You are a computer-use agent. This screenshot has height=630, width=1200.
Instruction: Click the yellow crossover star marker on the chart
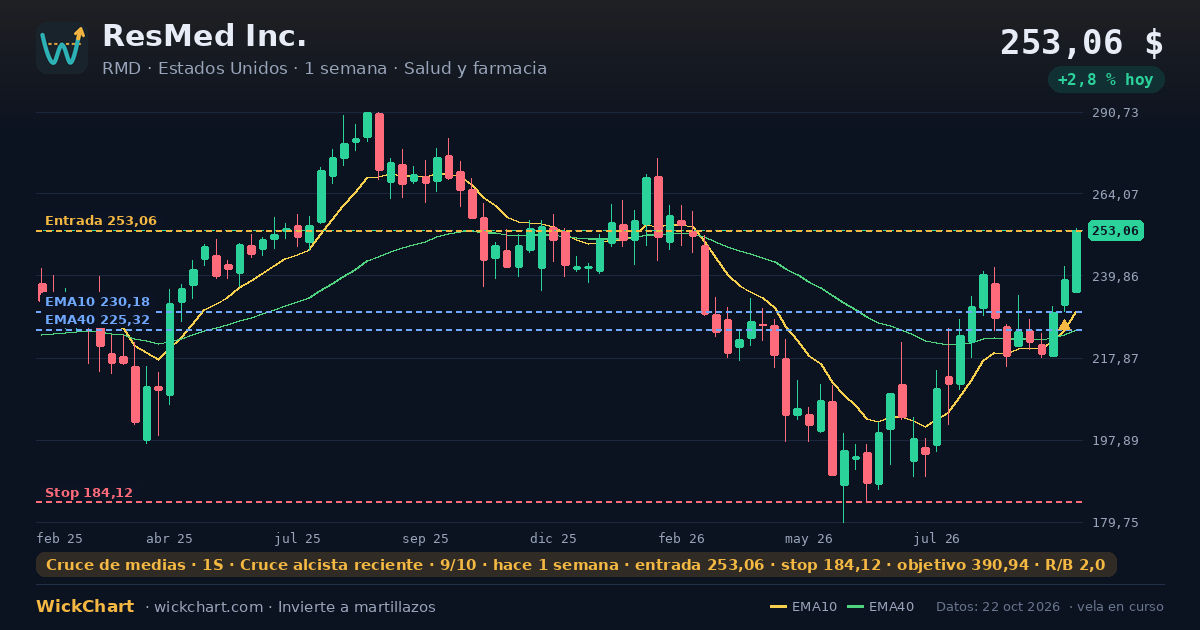pyautogui.click(x=1064, y=325)
